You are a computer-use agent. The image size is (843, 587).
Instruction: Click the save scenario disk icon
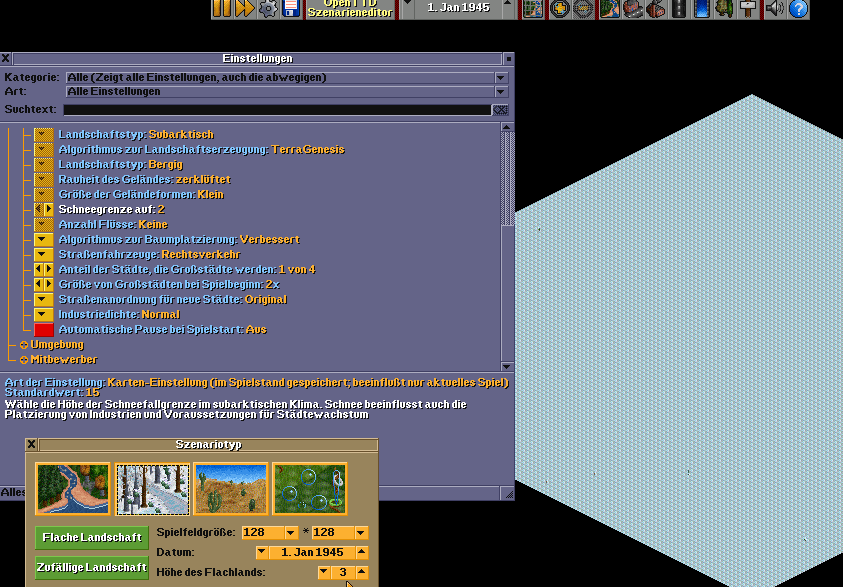pos(291,9)
